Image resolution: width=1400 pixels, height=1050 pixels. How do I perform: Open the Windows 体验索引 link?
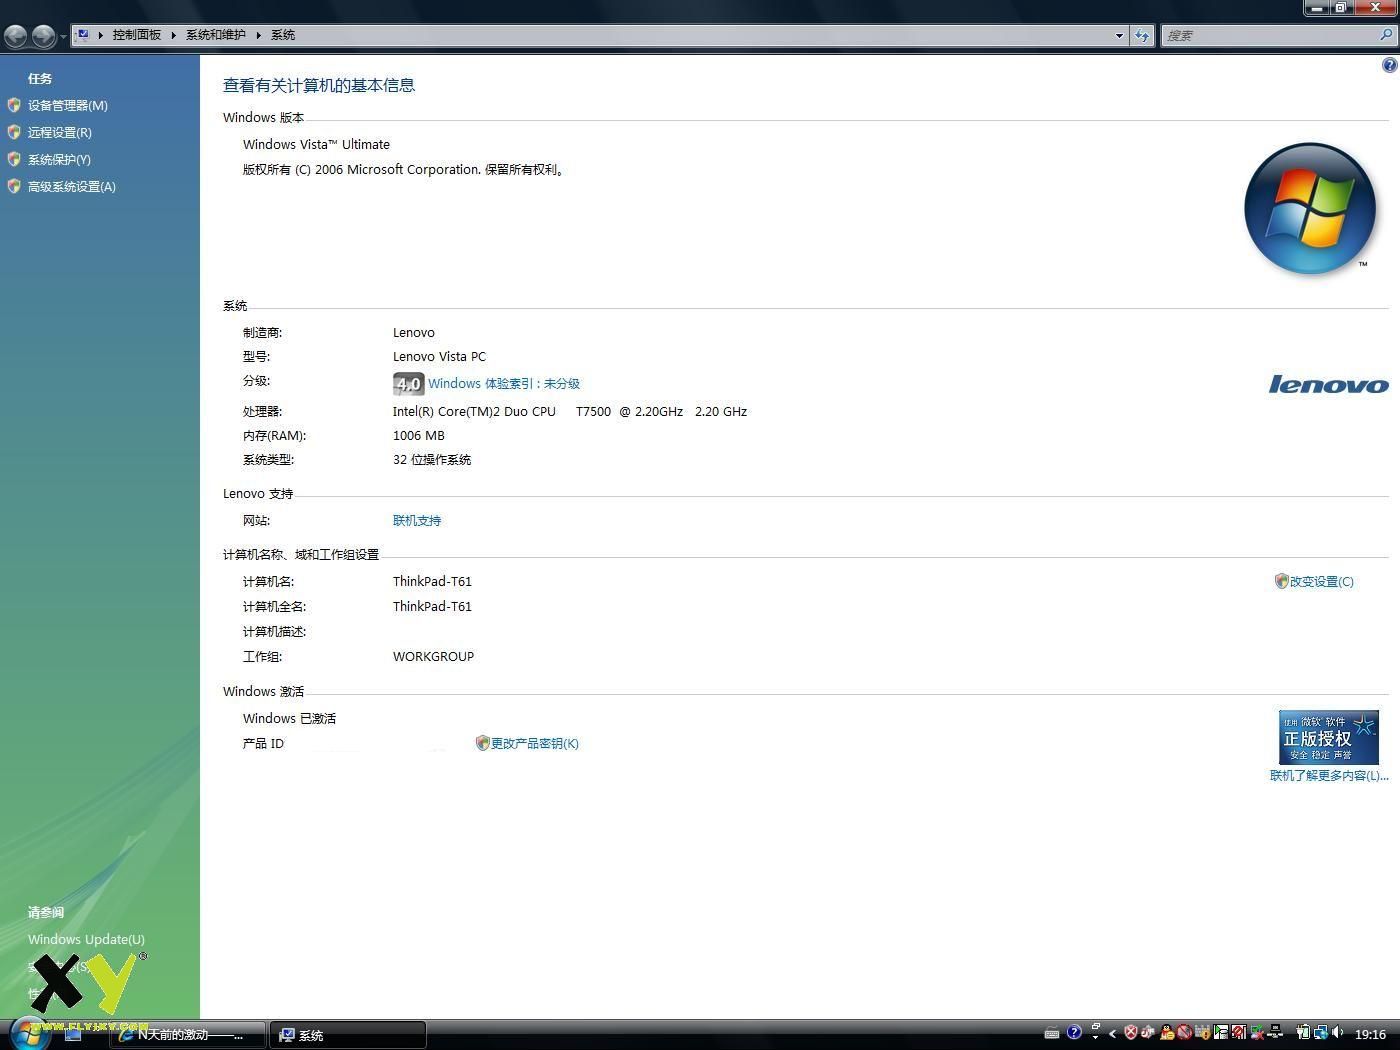tap(504, 384)
